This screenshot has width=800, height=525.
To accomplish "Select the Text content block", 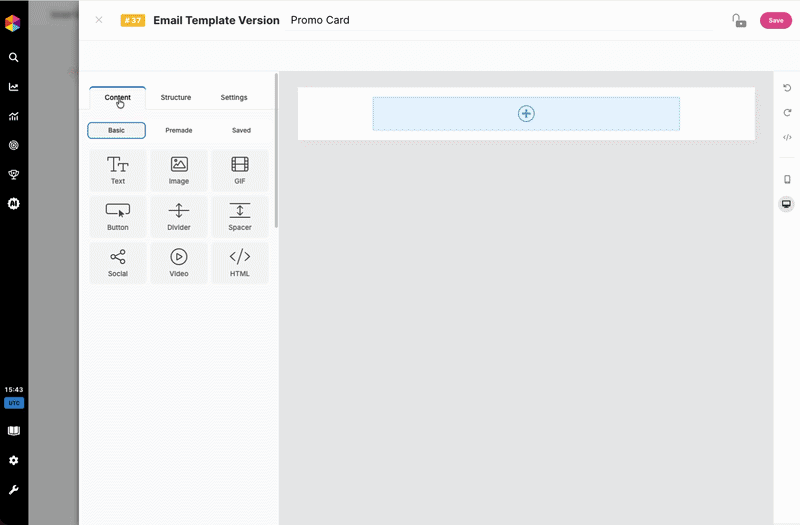I will click(x=118, y=170).
